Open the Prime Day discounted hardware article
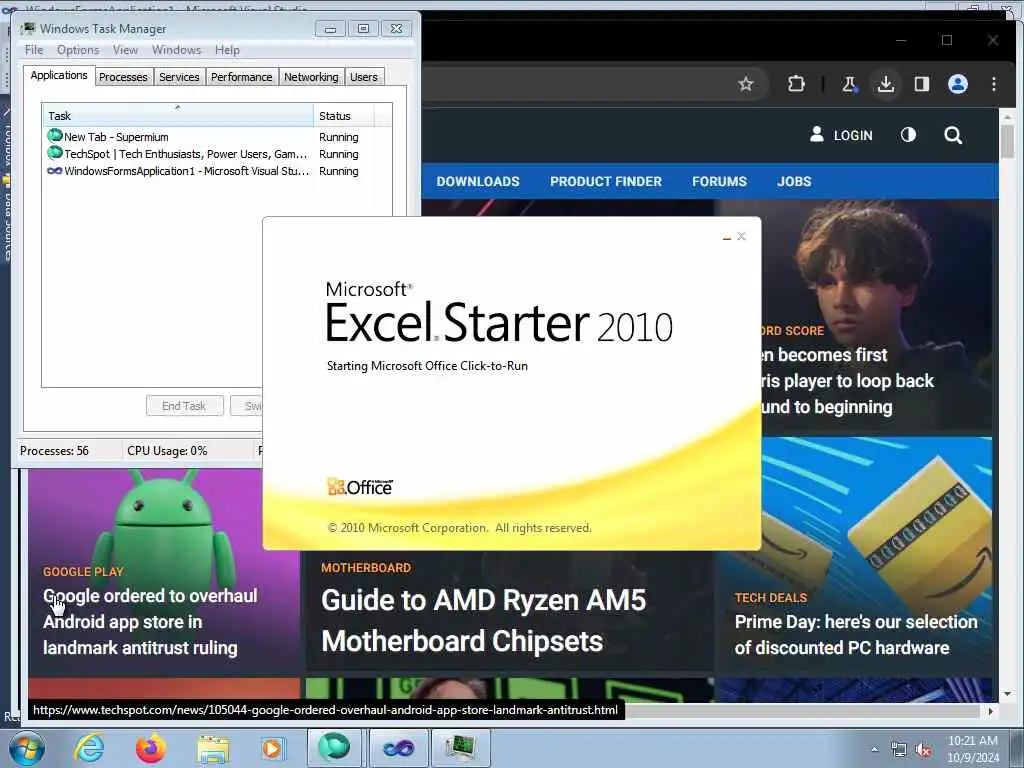 coord(856,635)
